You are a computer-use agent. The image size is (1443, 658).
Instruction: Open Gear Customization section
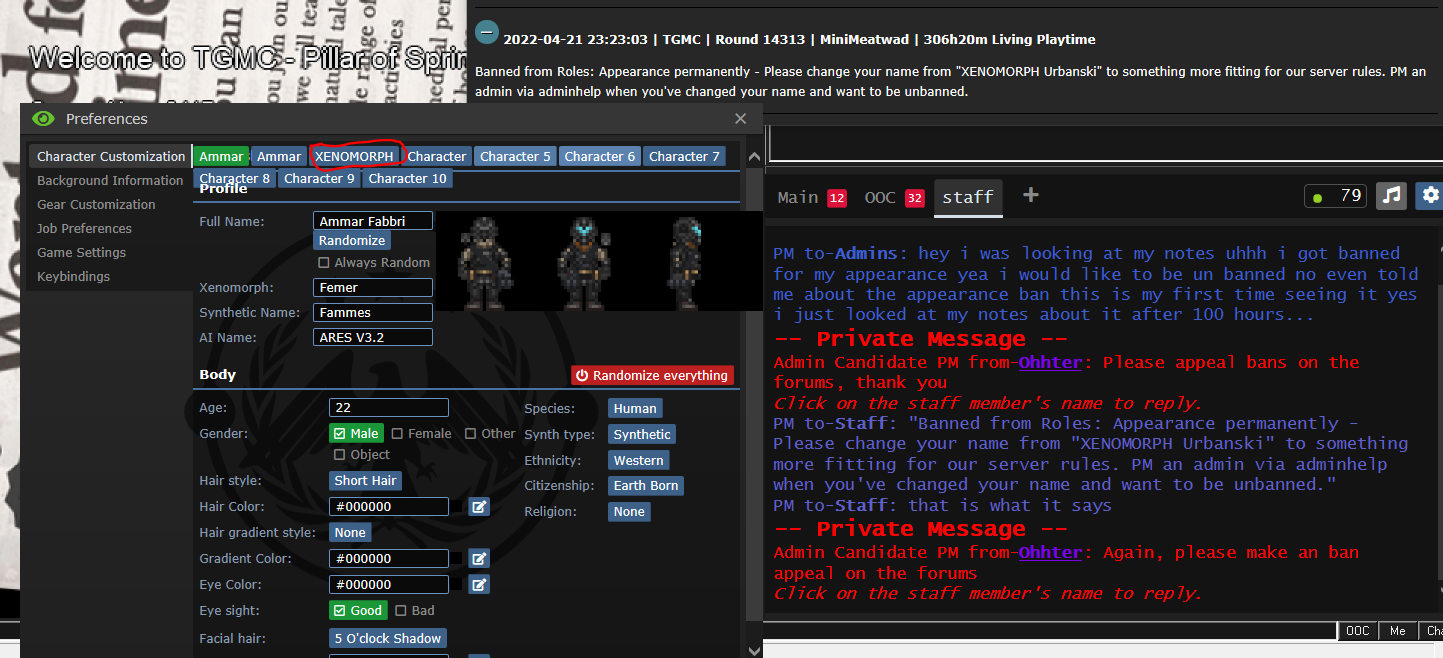tap(96, 205)
